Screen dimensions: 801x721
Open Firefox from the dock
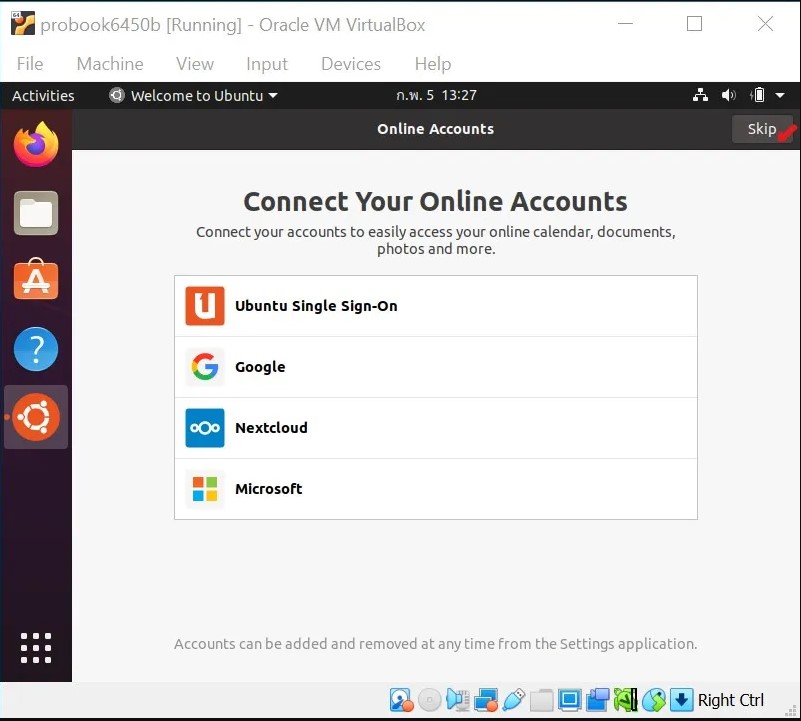point(36,143)
